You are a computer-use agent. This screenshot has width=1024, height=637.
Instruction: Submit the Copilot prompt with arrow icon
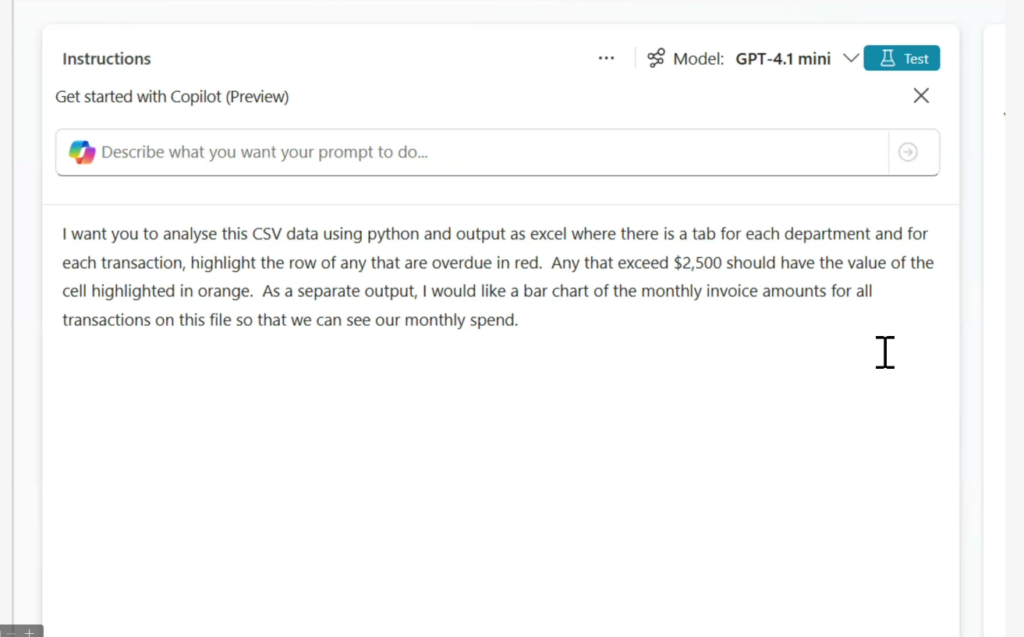(908, 152)
